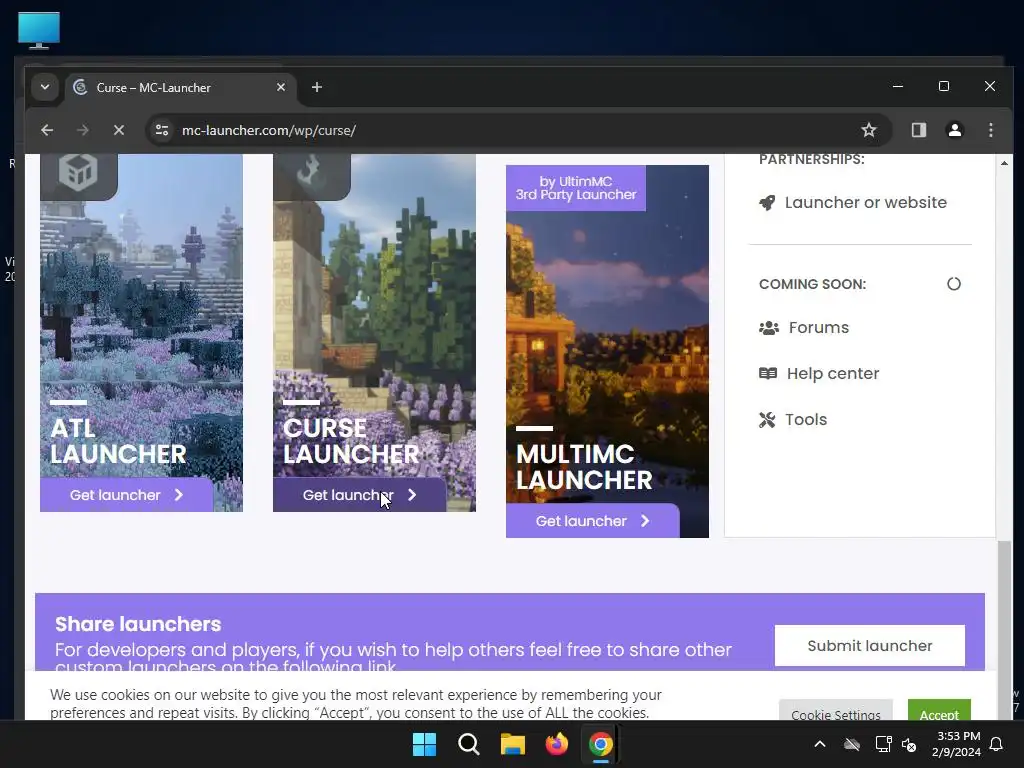The width and height of the screenshot is (1024, 768).
Task: Get launcher for Curse Launcher
Action: [359, 495]
